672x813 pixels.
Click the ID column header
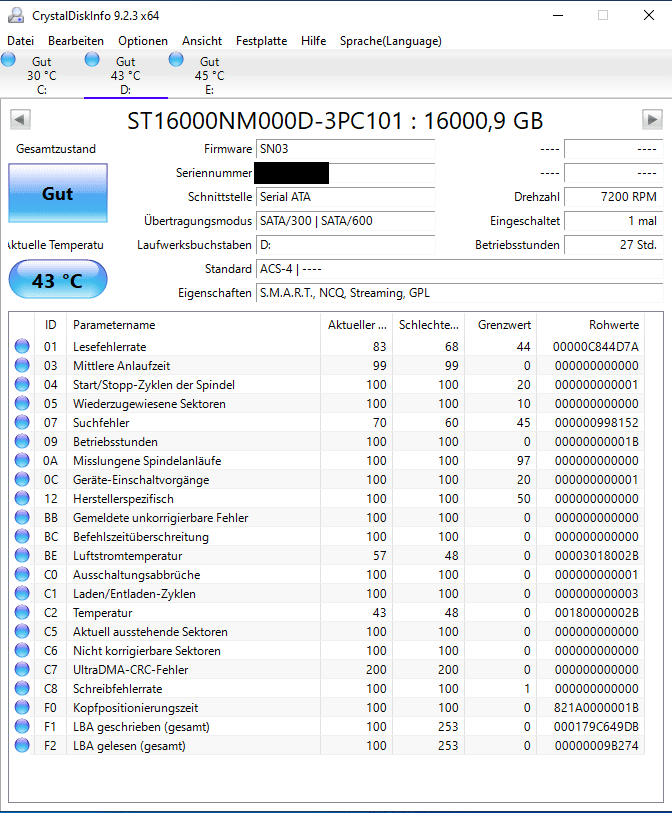(x=50, y=325)
